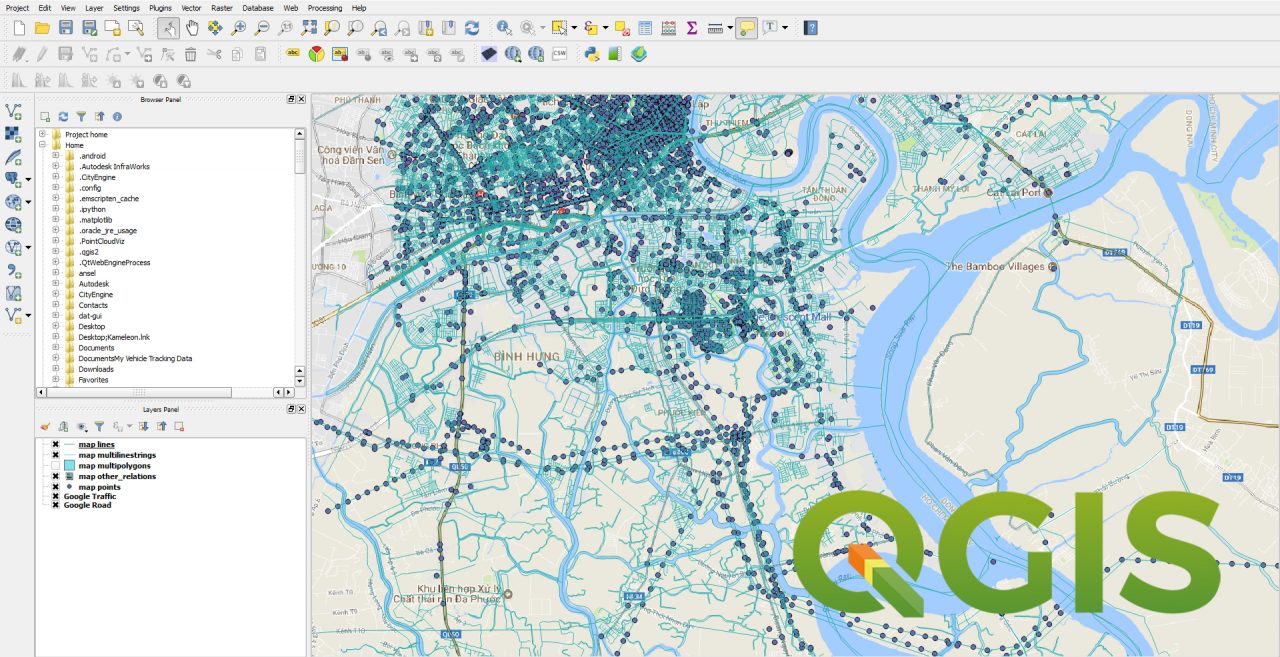1280x657 pixels.
Task: Click the Add Raster Layer sidebar icon
Action: point(14,134)
